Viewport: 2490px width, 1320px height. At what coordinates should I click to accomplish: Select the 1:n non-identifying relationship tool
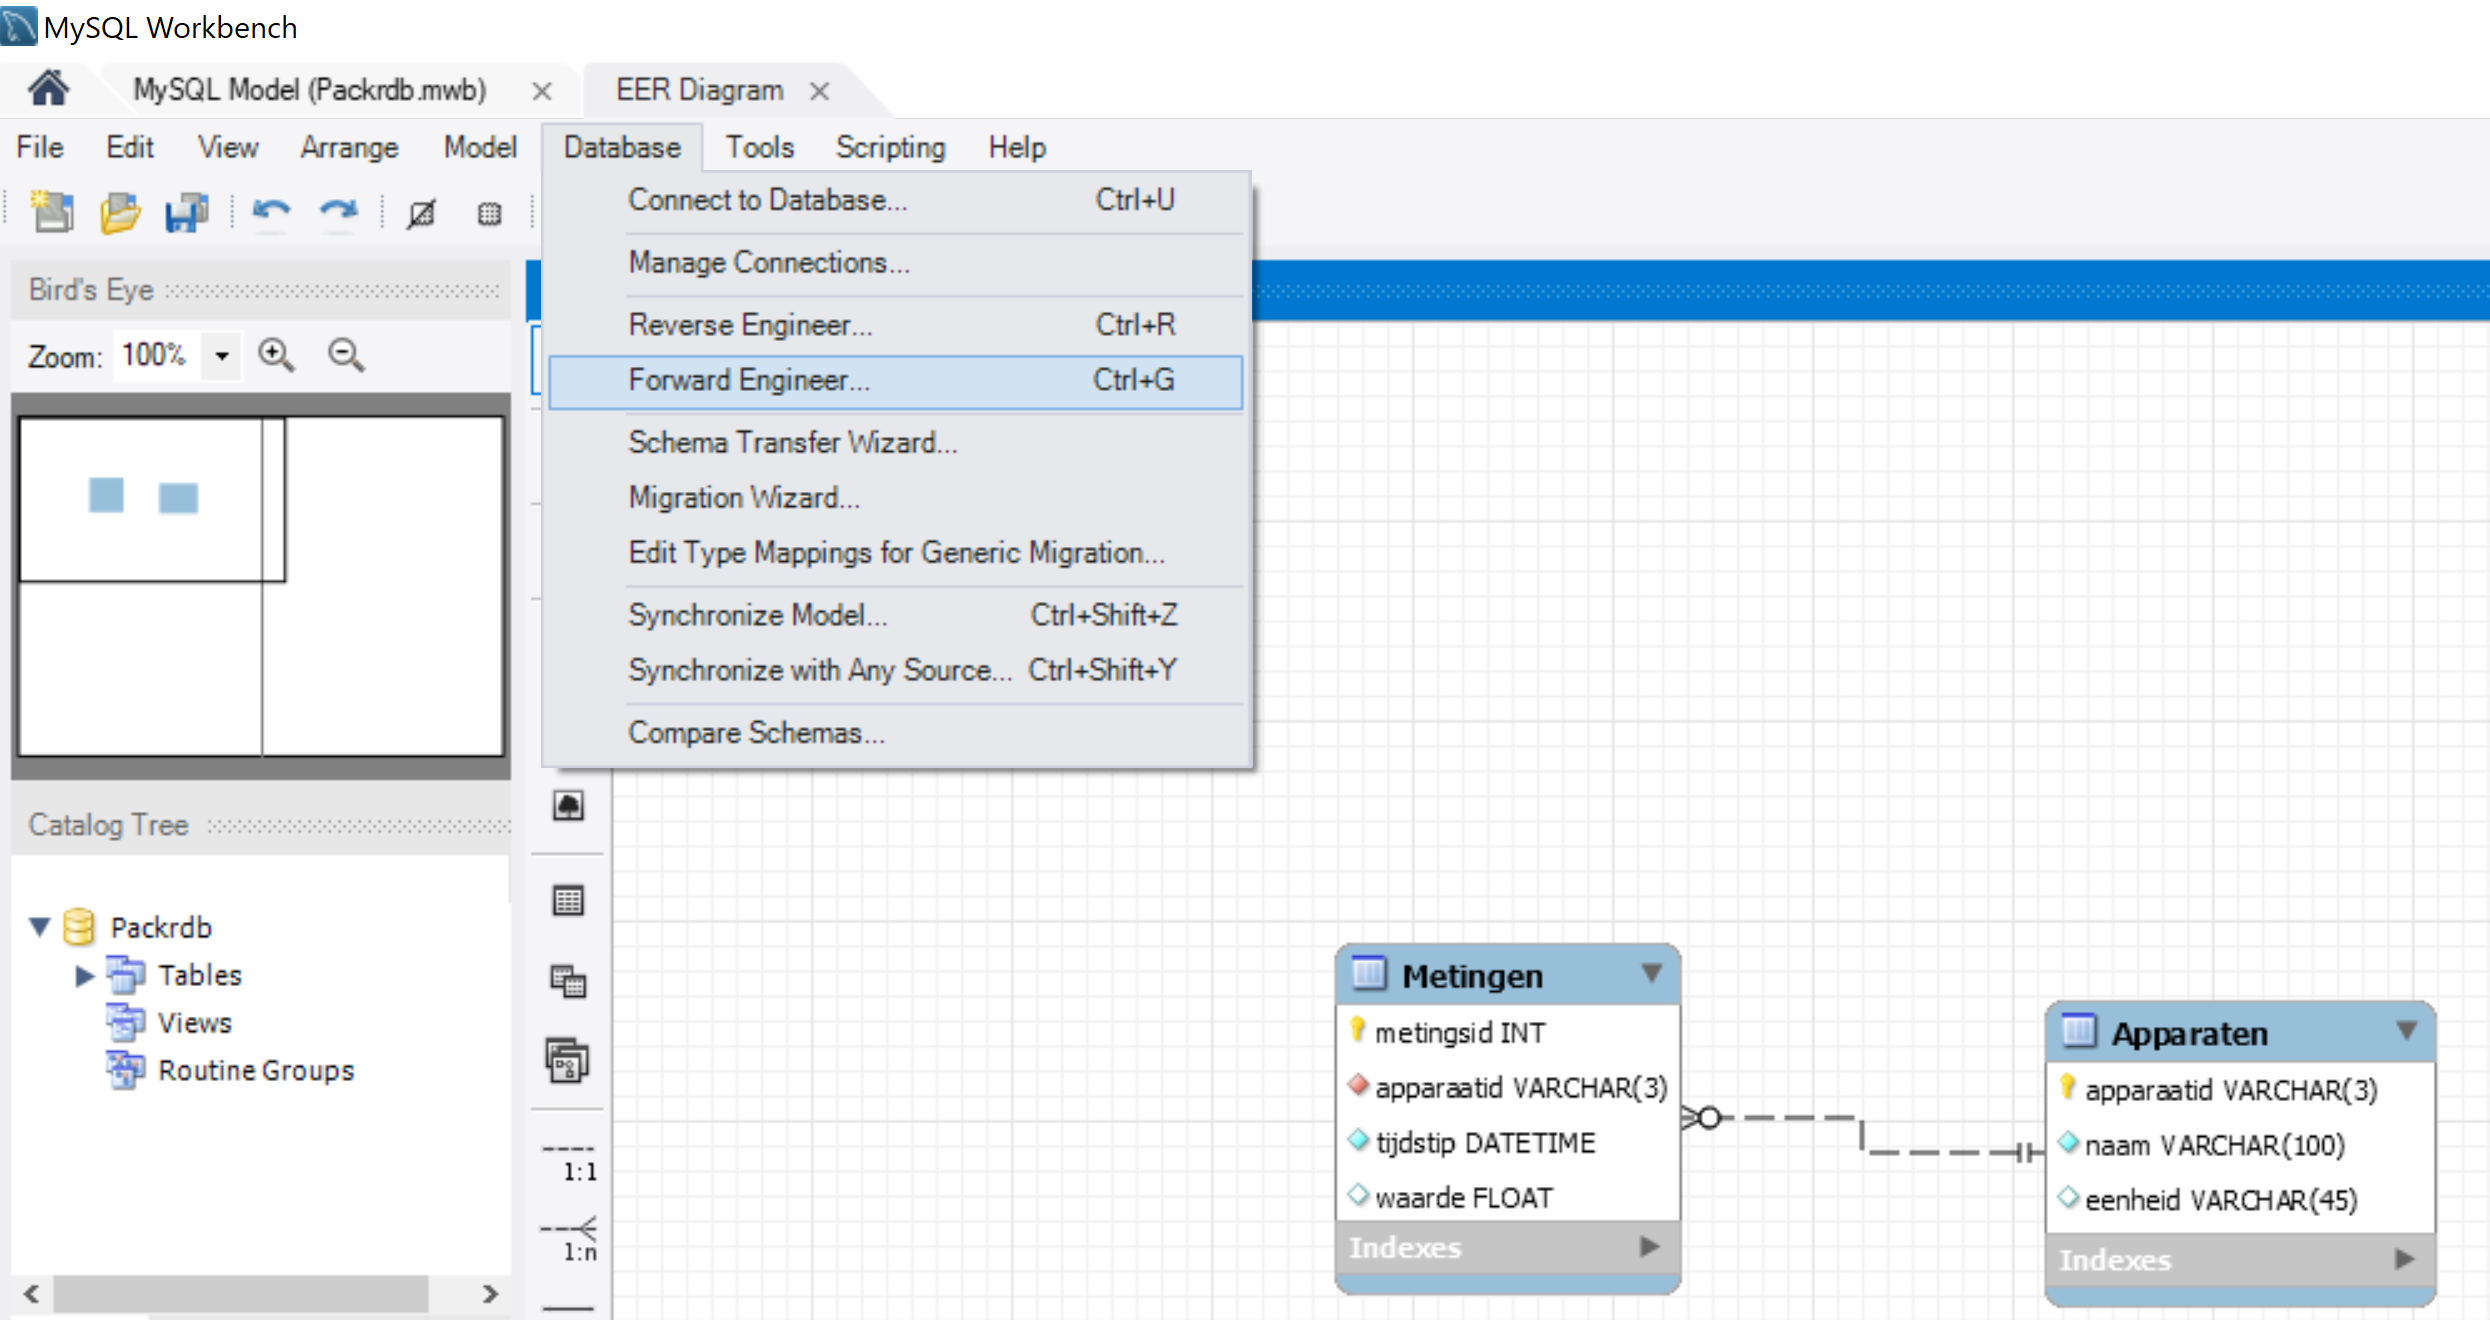(x=569, y=1240)
